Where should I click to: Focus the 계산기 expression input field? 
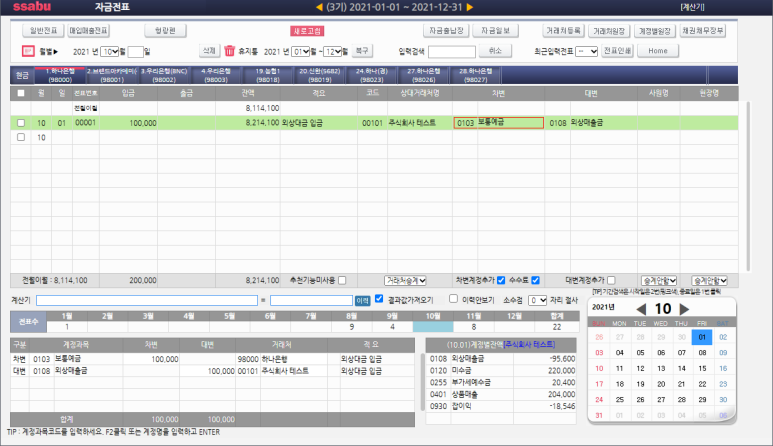click(147, 300)
